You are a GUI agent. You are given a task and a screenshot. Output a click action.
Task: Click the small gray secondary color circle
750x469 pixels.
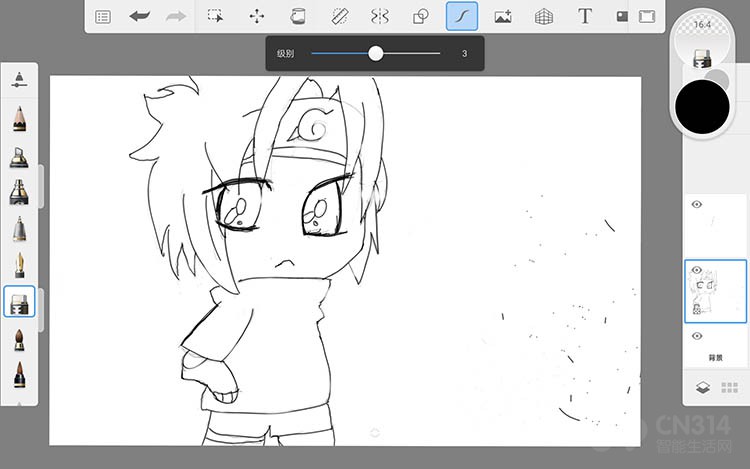[718, 78]
